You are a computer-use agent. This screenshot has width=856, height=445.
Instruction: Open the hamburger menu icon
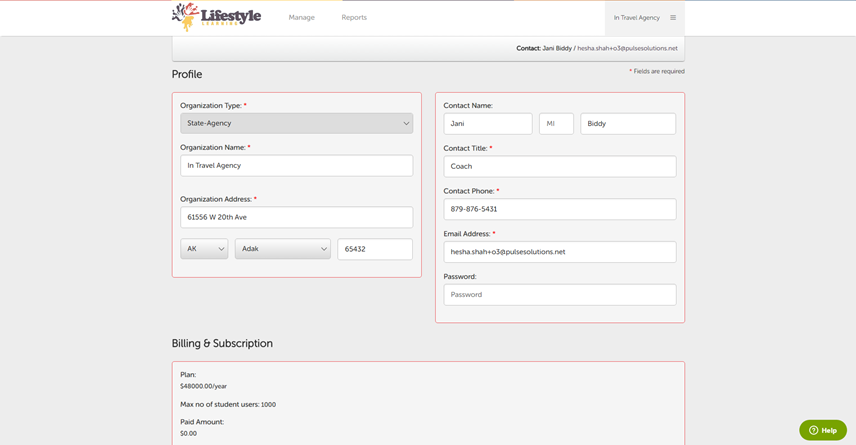point(673,18)
